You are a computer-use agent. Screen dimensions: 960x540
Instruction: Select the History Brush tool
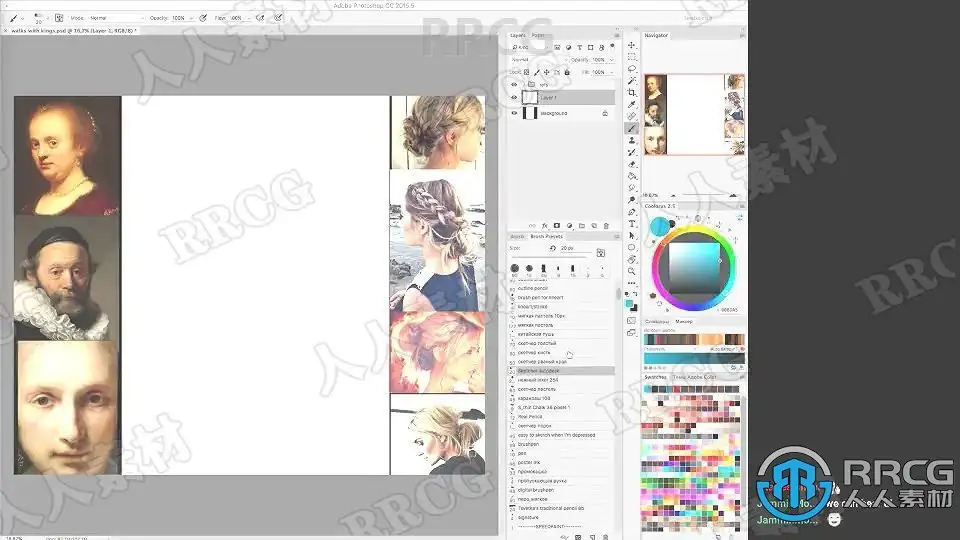[631, 152]
